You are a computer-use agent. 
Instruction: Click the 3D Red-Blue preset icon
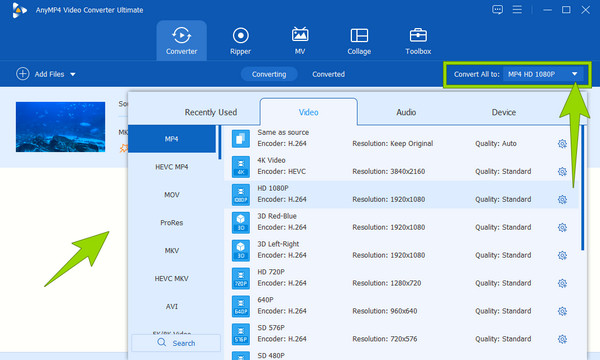241,222
